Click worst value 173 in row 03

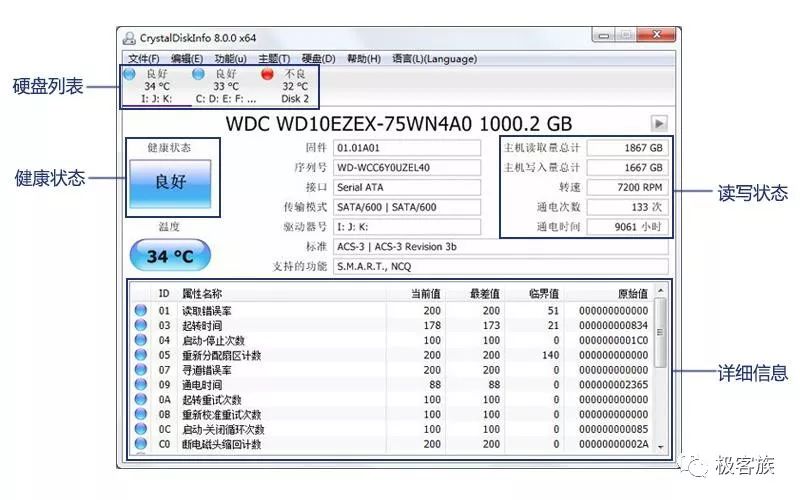(x=491, y=326)
